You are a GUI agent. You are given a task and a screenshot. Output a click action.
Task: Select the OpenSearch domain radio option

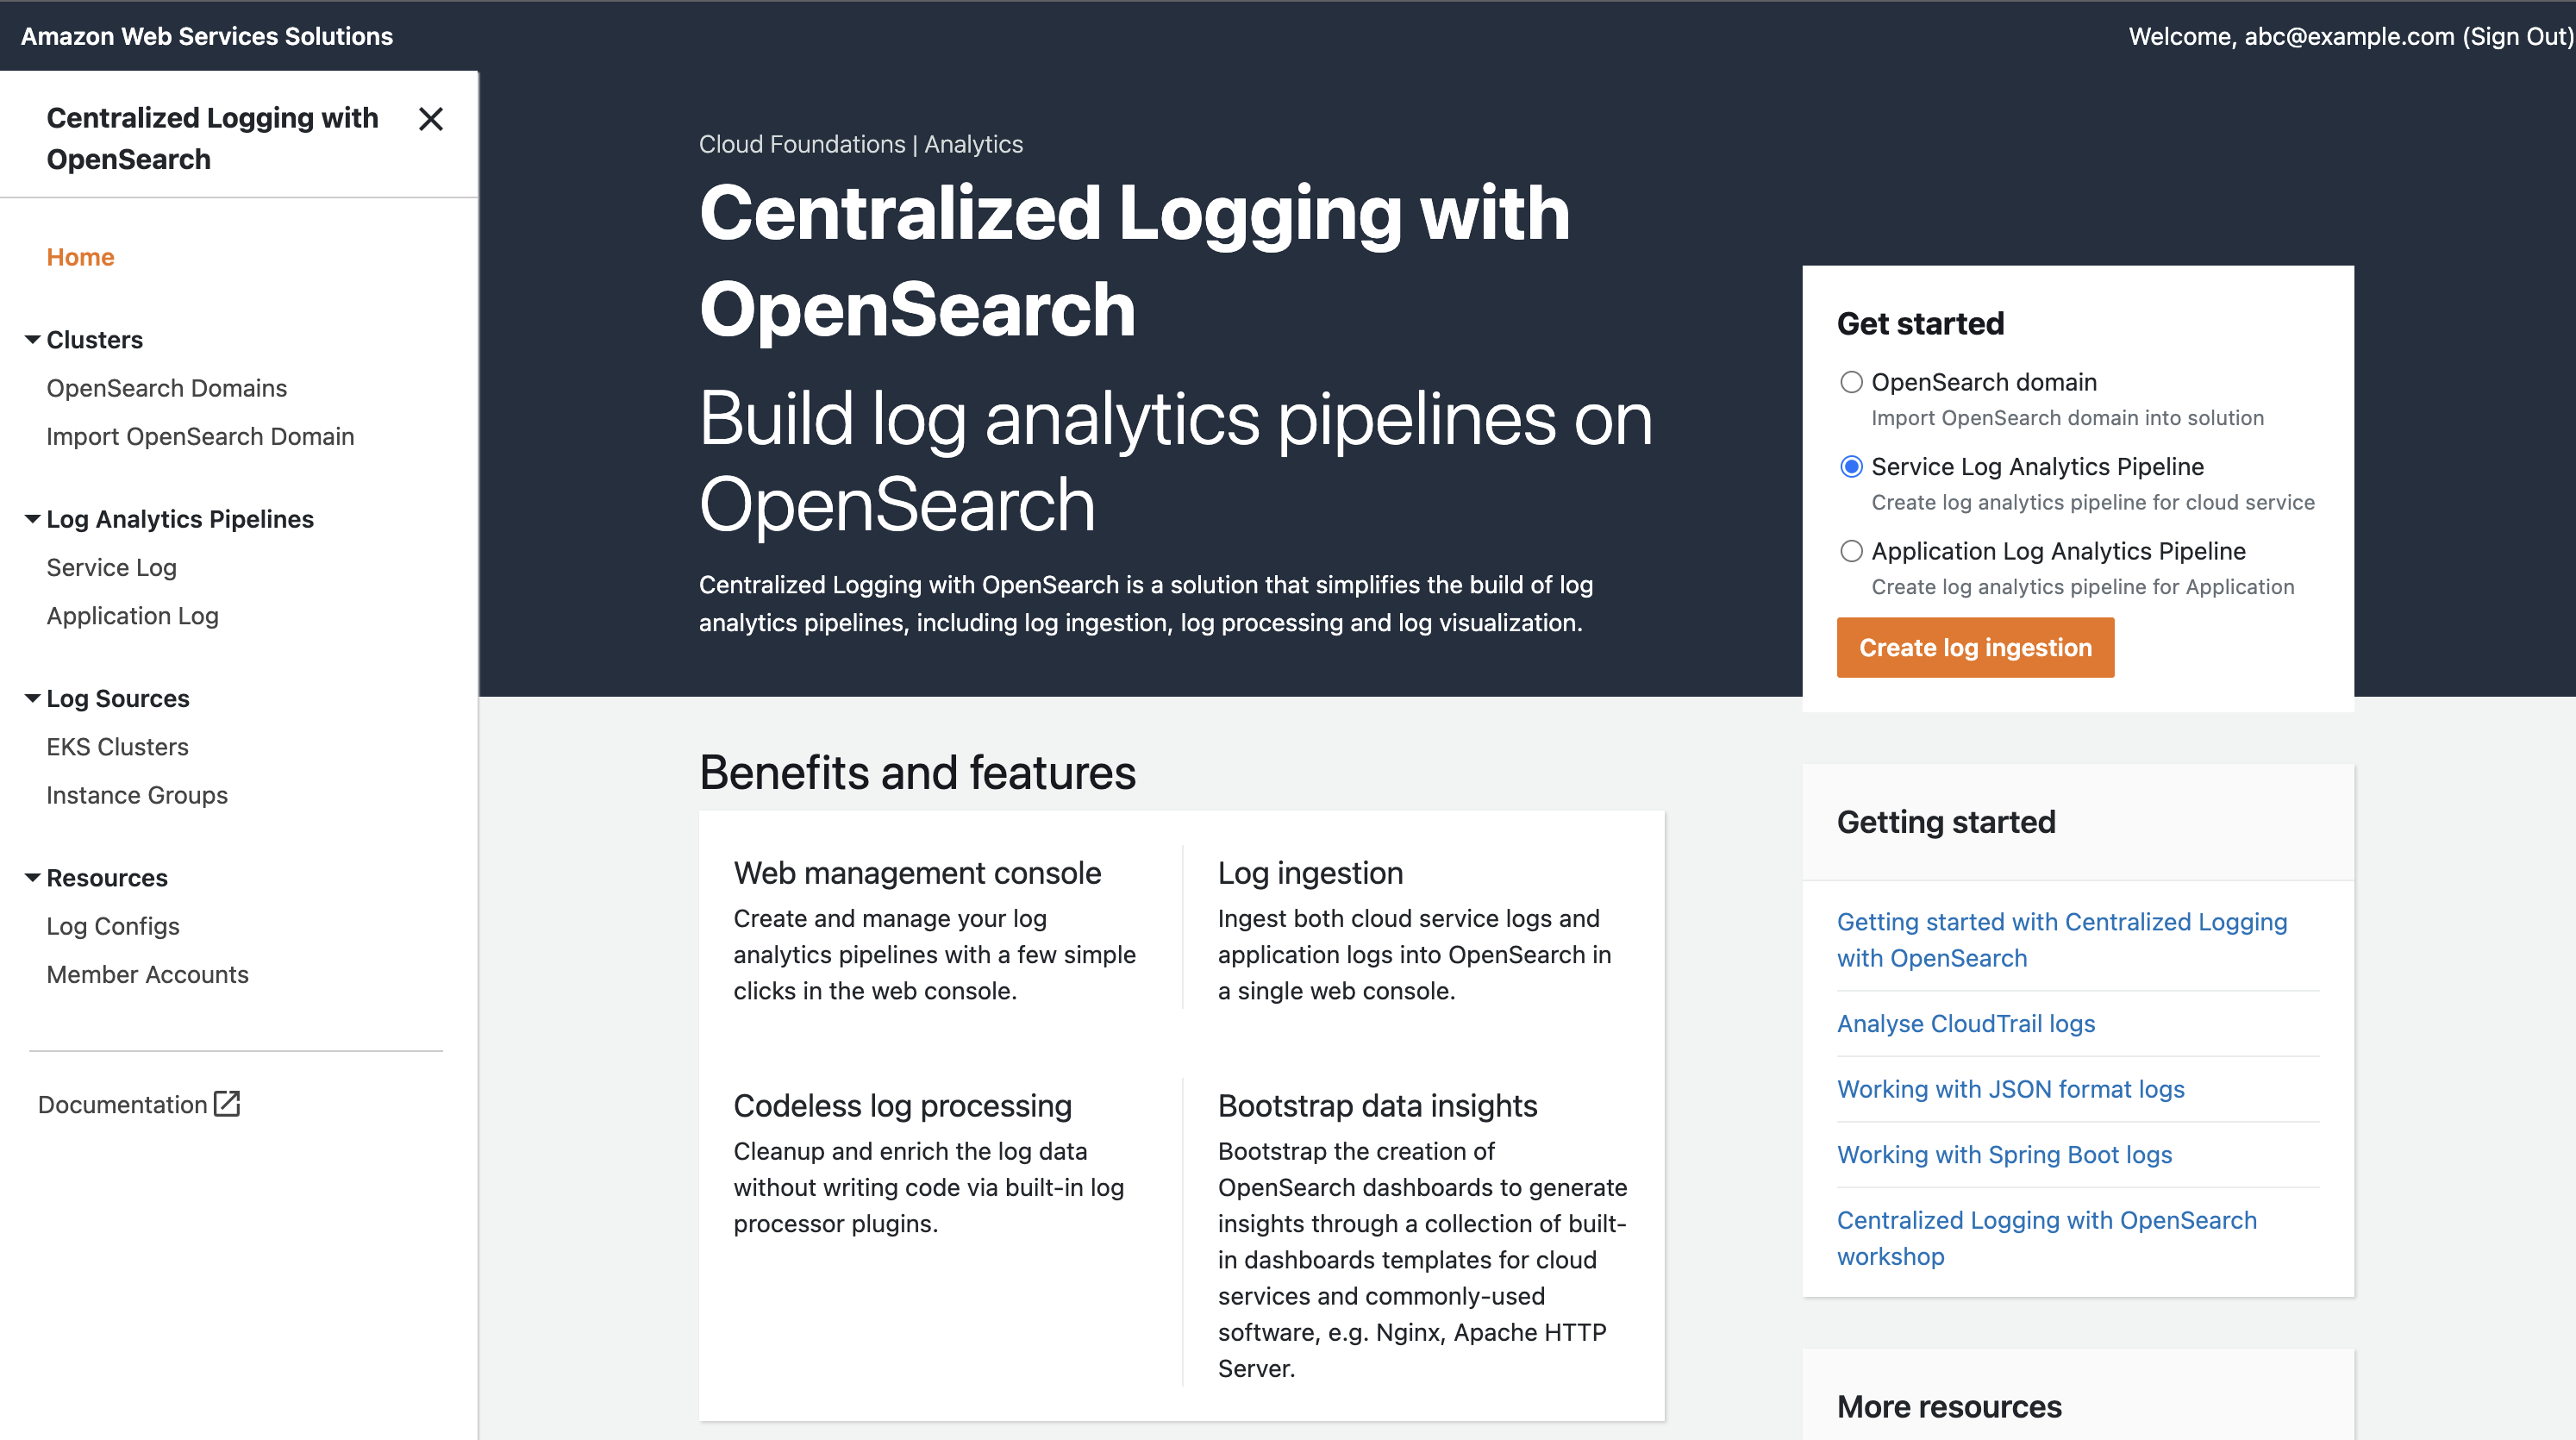1851,382
